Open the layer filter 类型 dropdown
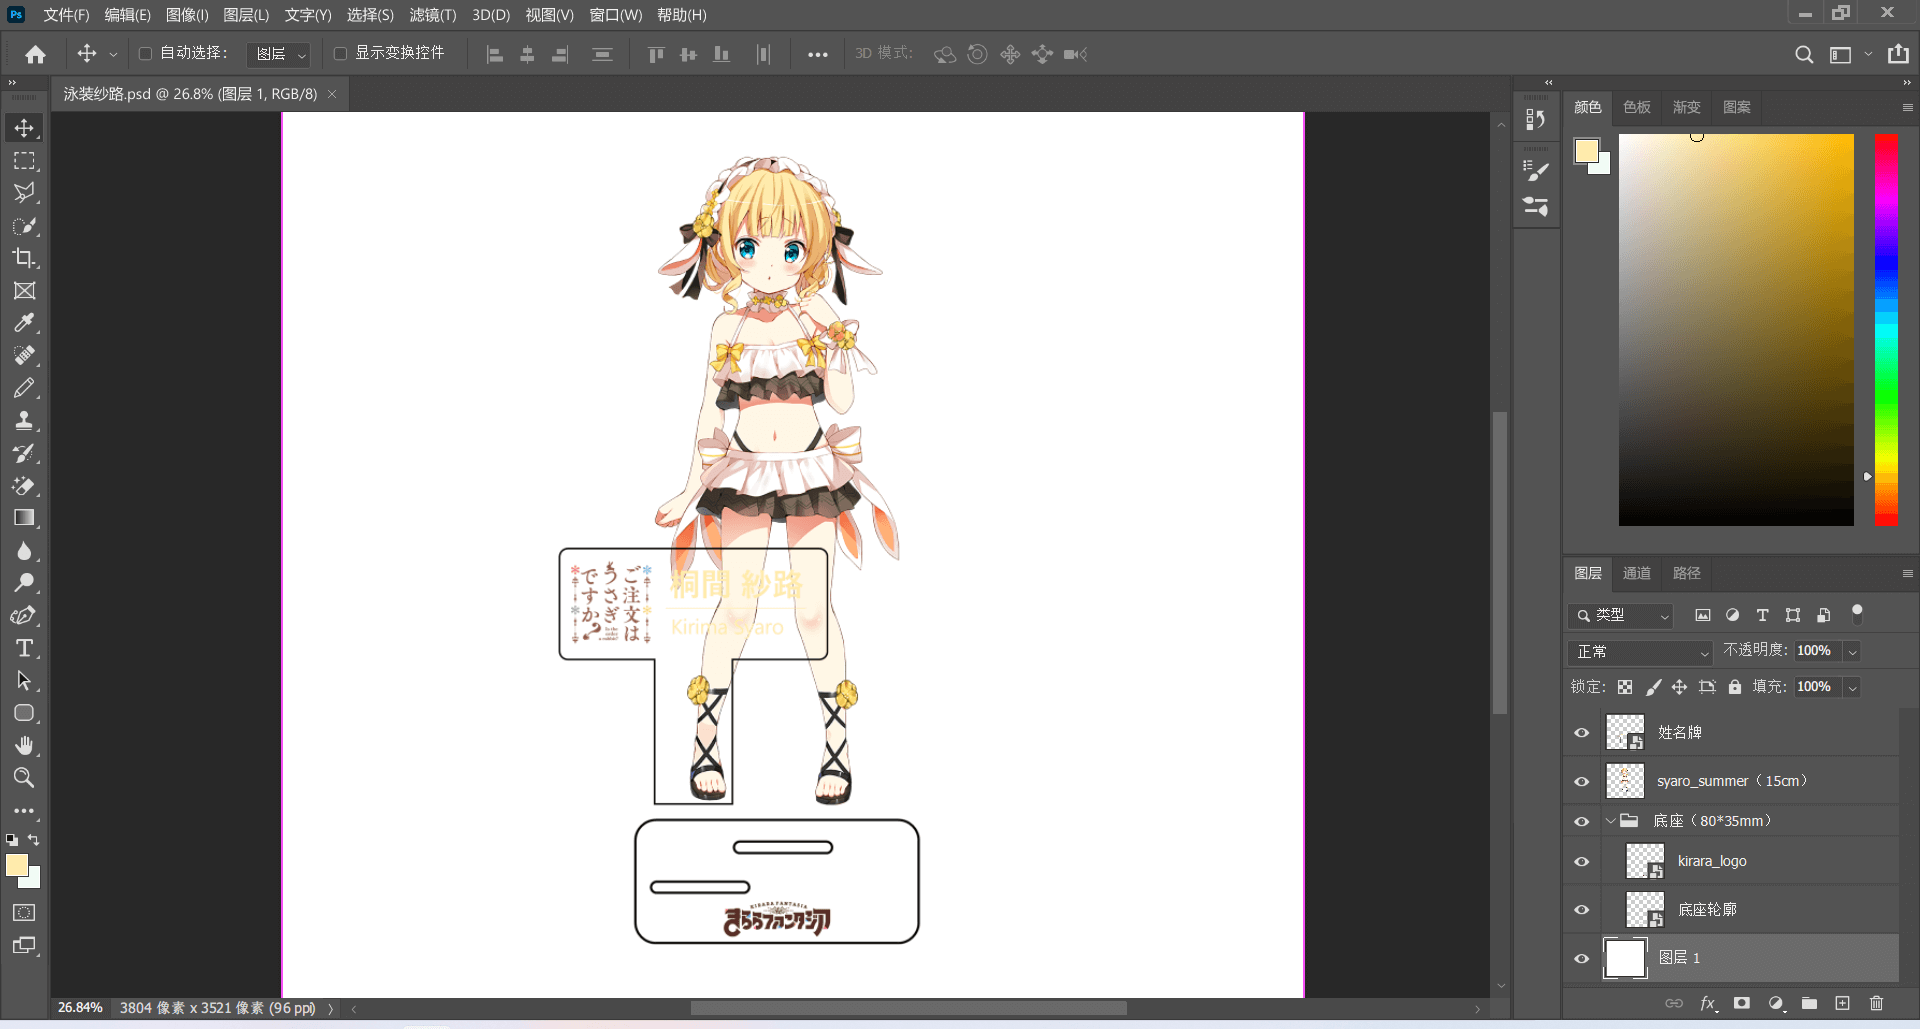The width and height of the screenshot is (1920, 1029). (x=1621, y=615)
